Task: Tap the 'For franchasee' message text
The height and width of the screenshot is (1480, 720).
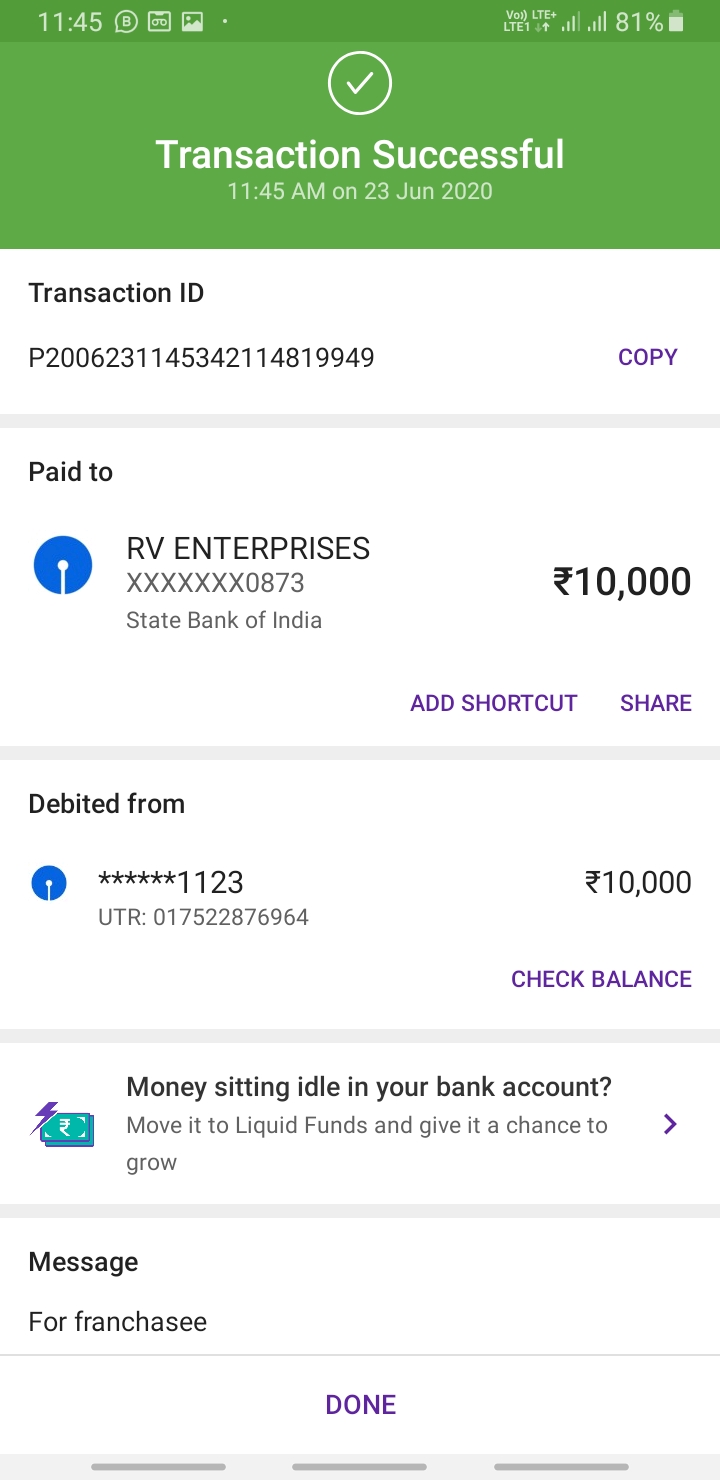Action: pos(118,1322)
